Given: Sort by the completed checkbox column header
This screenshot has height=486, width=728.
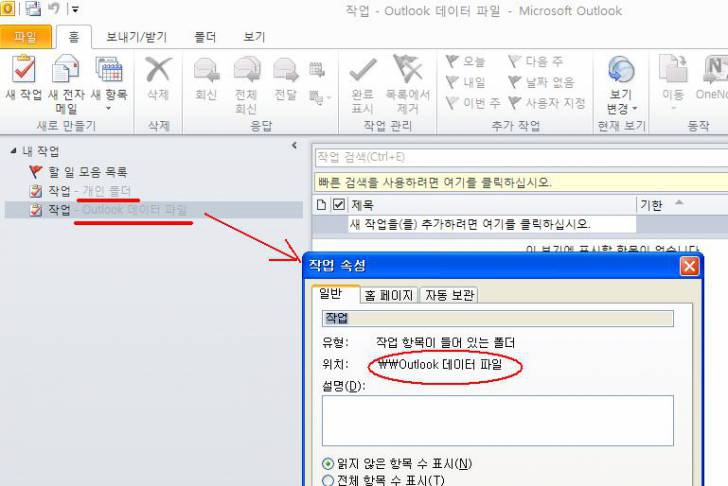Looking at the screenshot, I should tap(339, 204).
